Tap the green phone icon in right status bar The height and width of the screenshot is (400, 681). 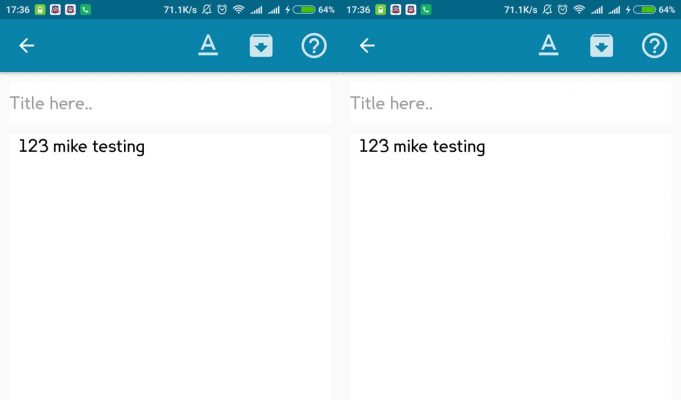pos(426,10)
